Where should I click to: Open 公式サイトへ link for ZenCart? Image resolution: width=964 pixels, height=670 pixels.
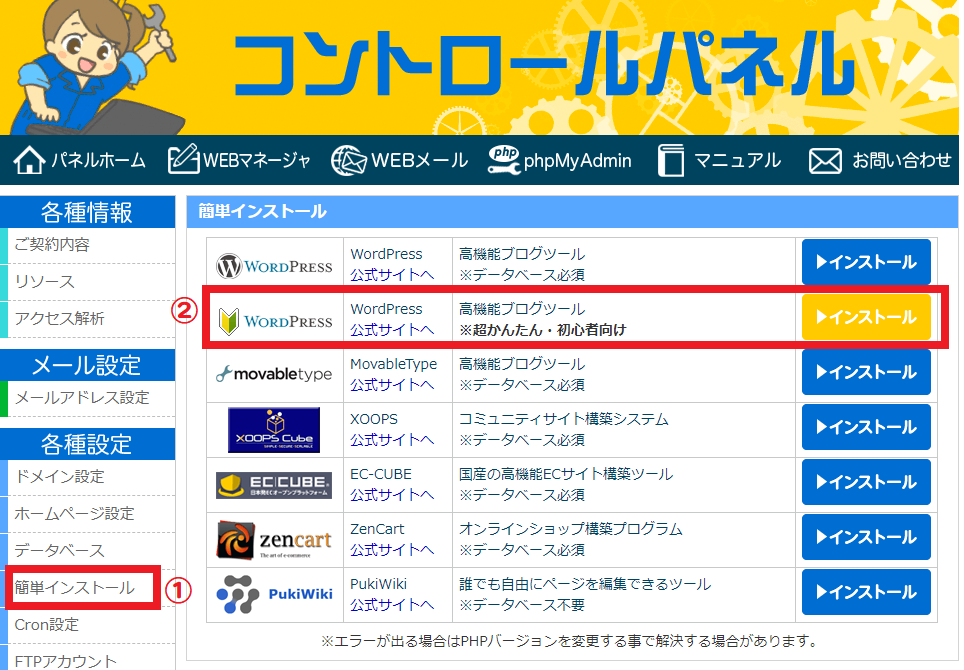coord(392,550)
